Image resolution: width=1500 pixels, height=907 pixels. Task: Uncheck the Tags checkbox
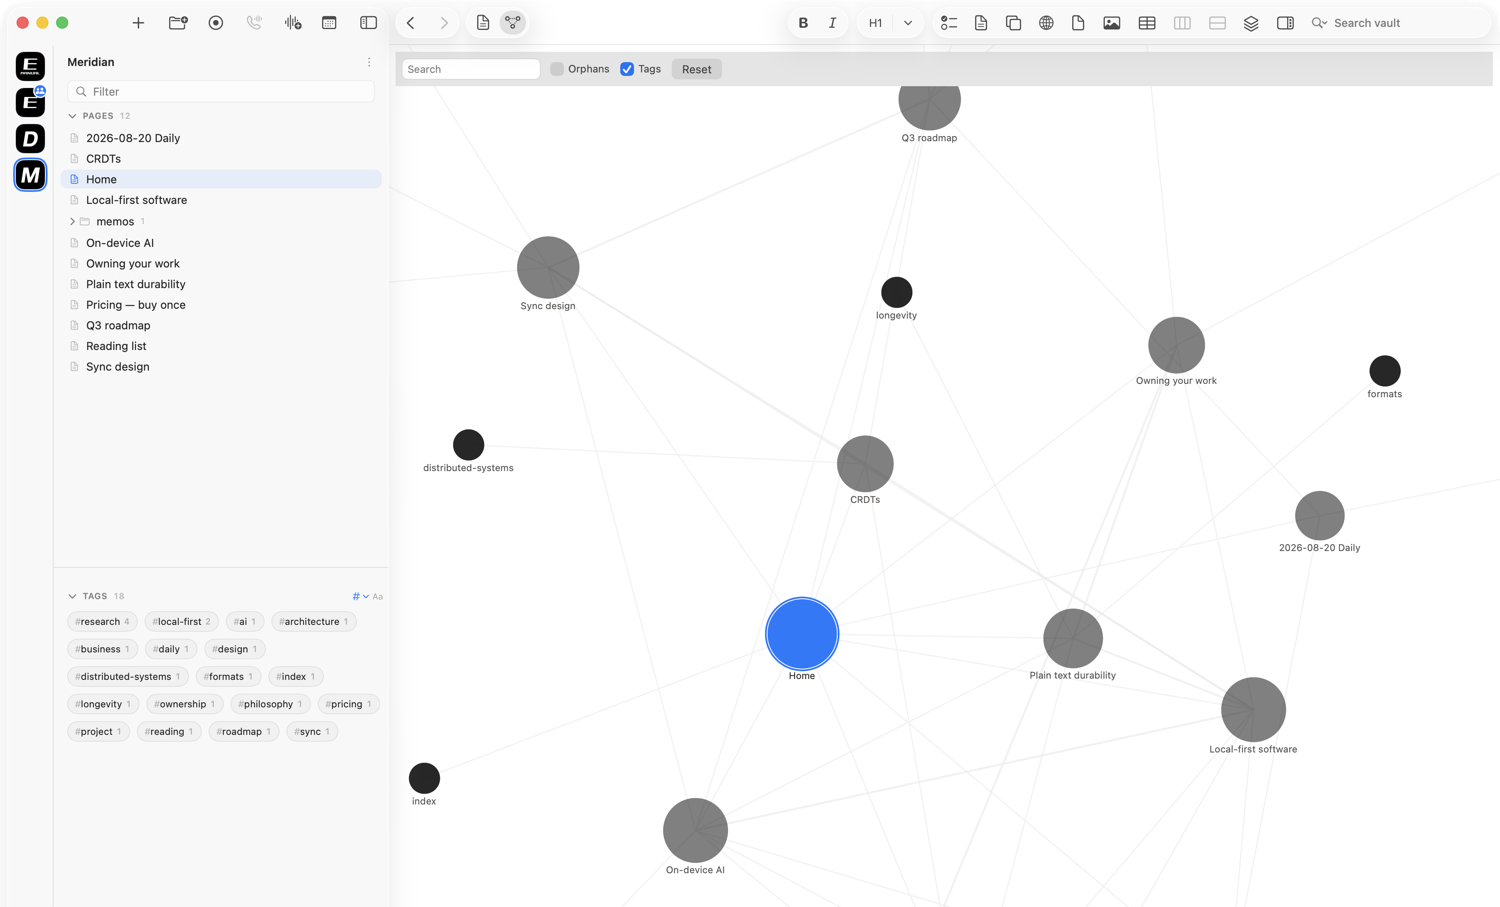click(627, 69)
